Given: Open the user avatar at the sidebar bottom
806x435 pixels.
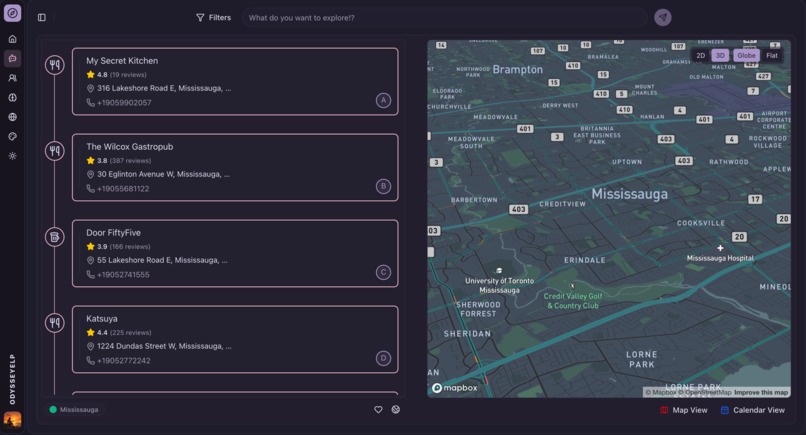Looking at the screenshot, I should (x=12, y=420).
